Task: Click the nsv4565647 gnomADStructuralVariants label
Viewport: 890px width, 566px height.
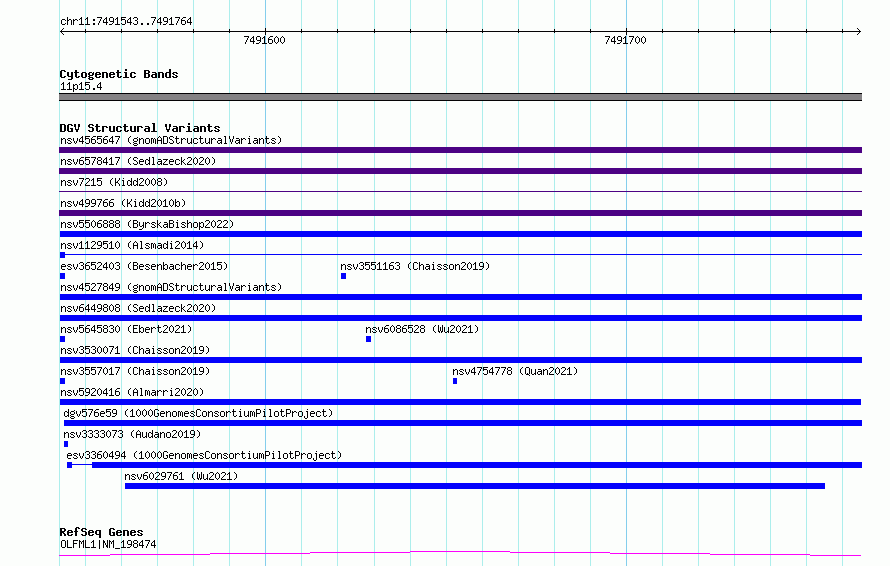Action: click(171, 140)
